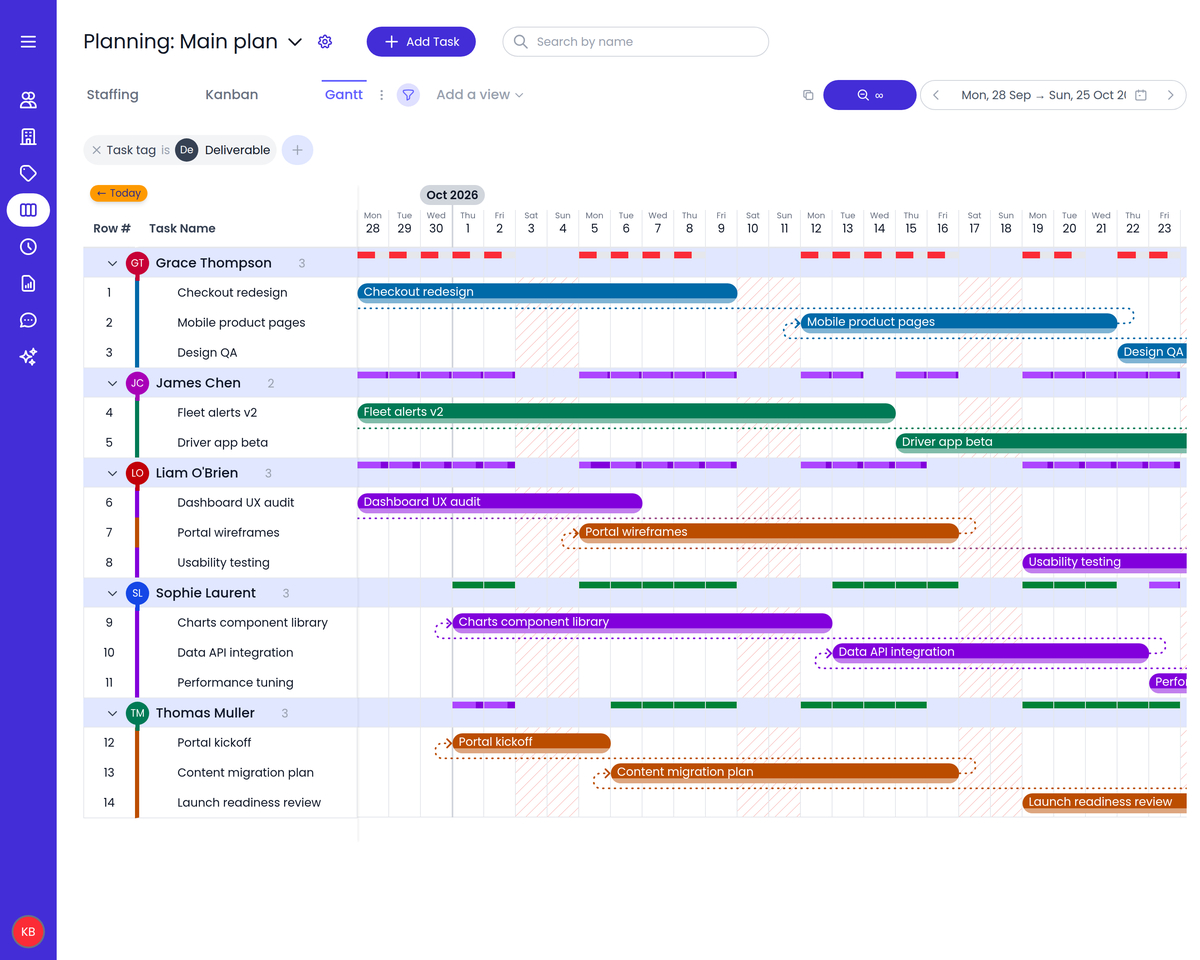Screen dimensions: 1200x960
Task: Select the Driver app beta Gantt bar
Action: [x=1041, y=442]
